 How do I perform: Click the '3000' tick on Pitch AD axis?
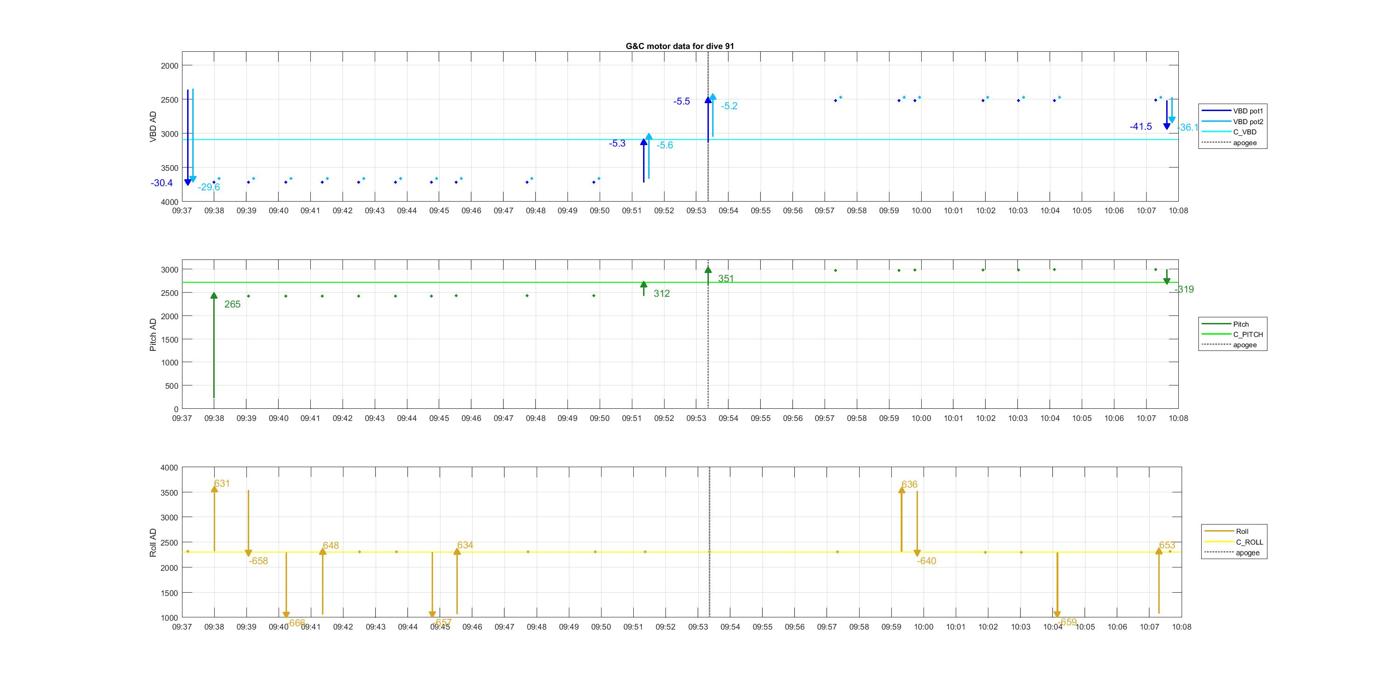coord(169,270)
